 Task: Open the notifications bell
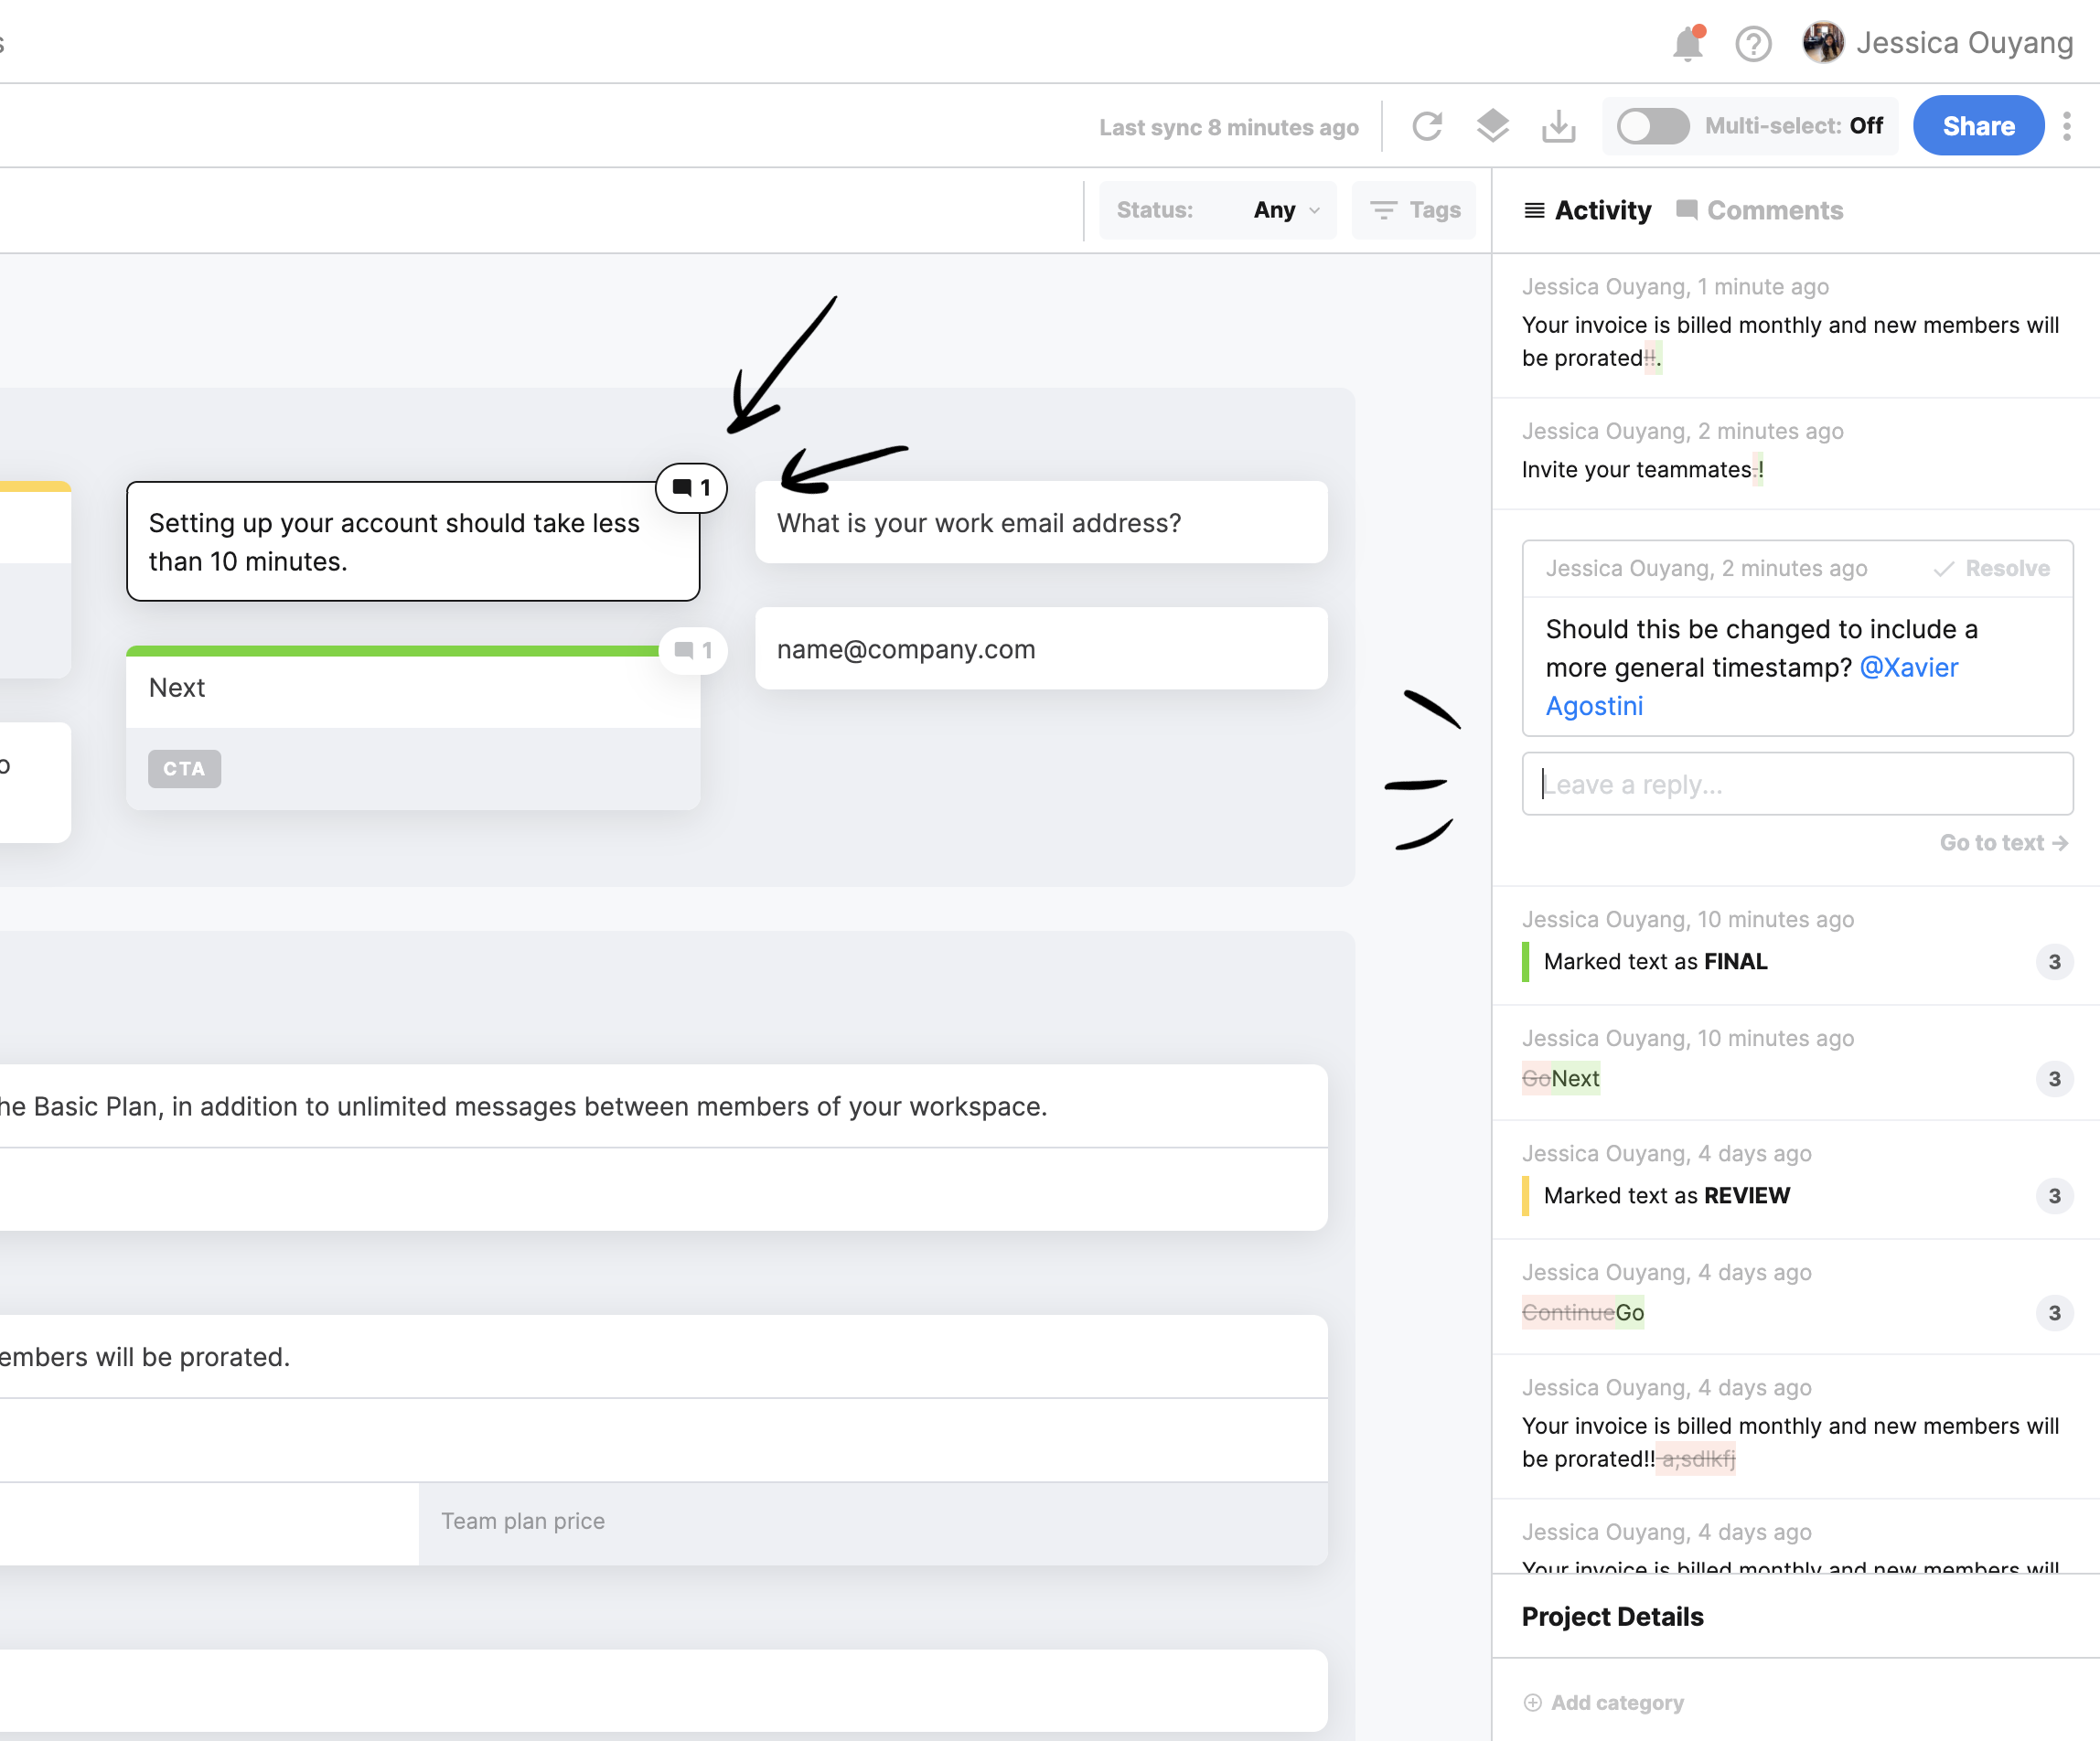click(1687, 44)
